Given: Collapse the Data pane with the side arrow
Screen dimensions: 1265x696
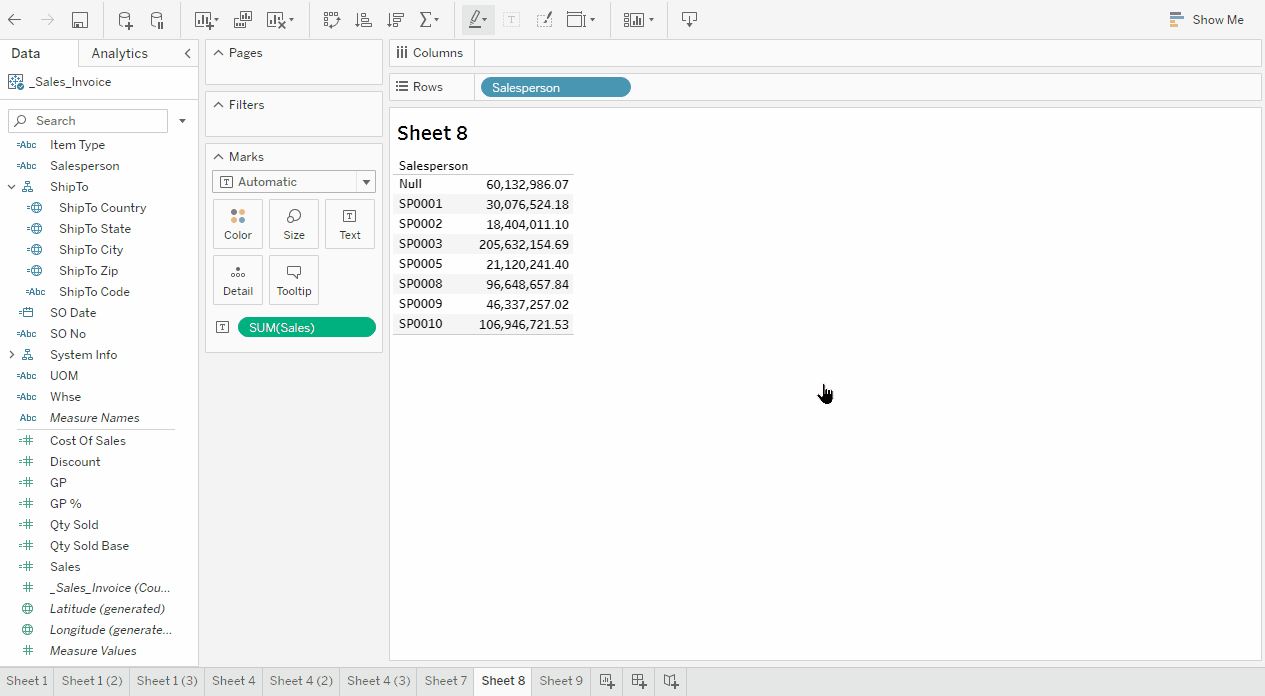Looking at the screenshot, I should [187, 54].
